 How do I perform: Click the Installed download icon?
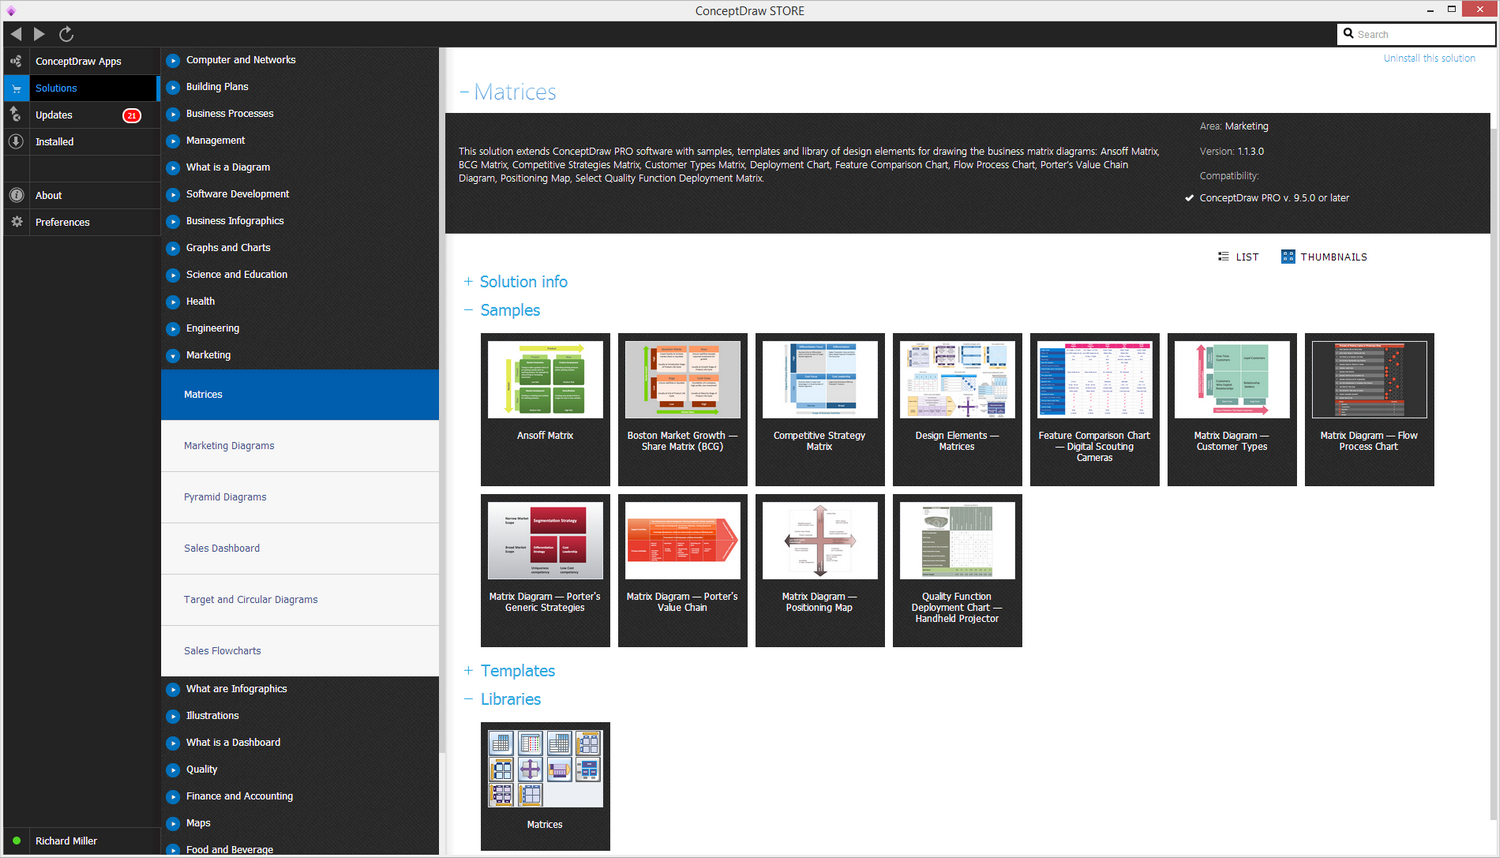(x=16, y=142)
